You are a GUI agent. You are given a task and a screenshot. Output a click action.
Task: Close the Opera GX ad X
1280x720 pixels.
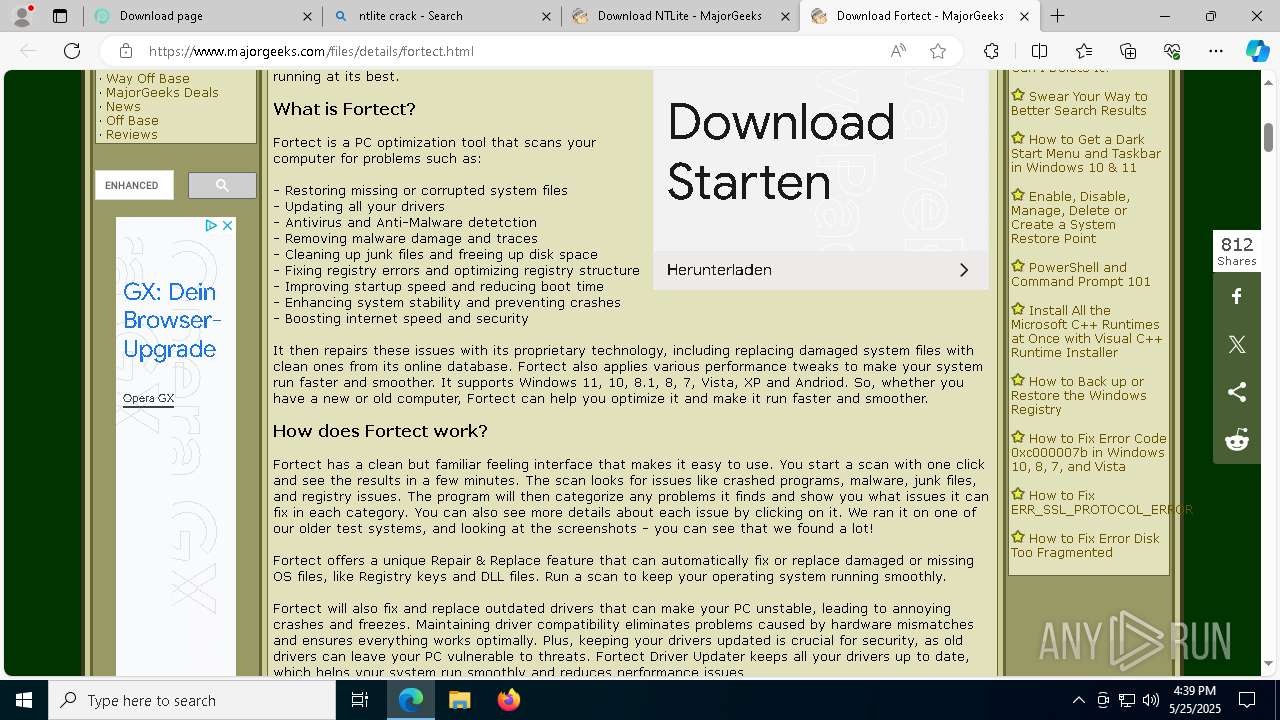(227, 226)
